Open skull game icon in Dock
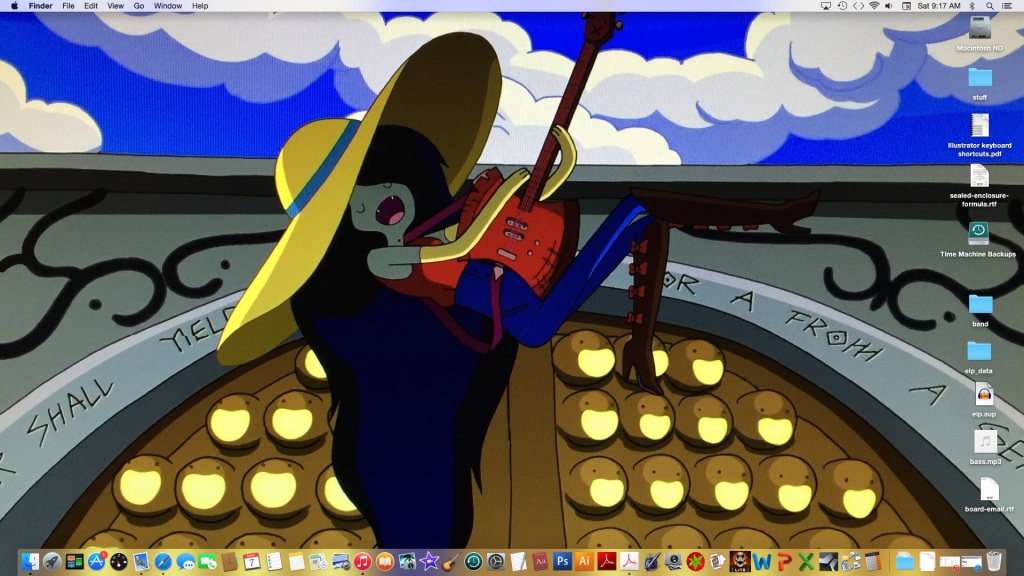 coord(740,561)
